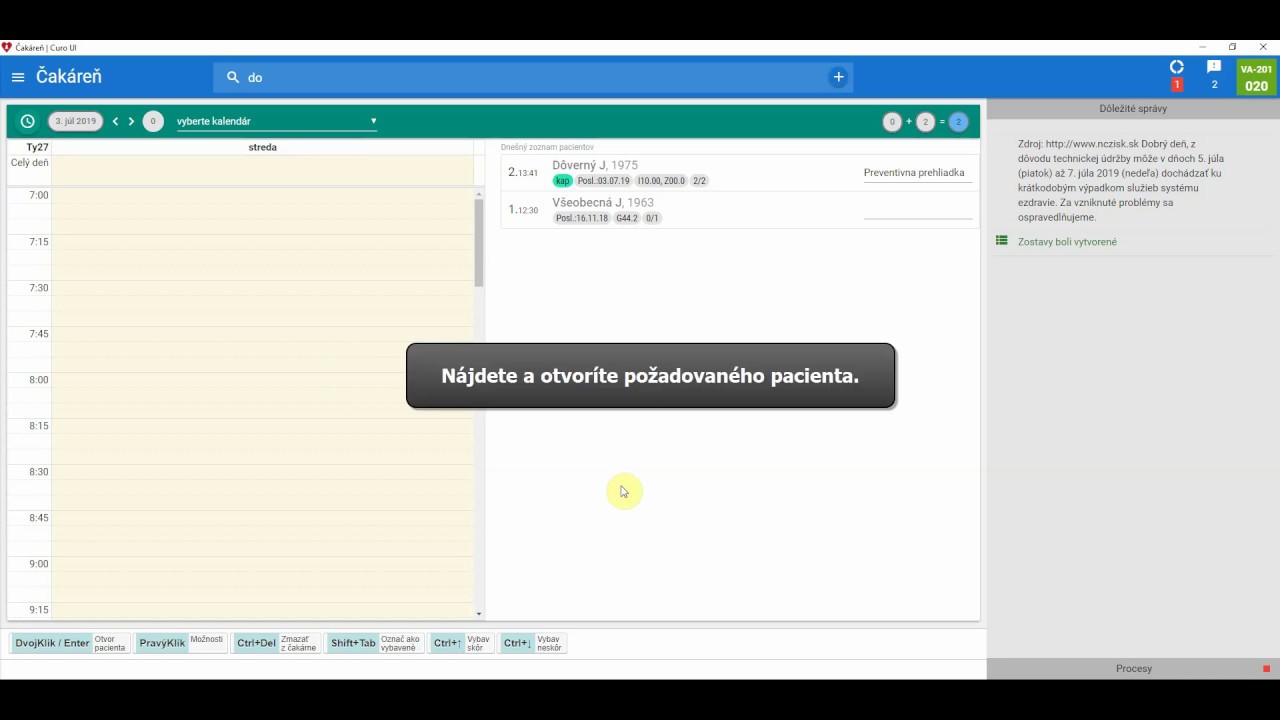Screen dimensions: 1280x720
Task: Click diagnosis tag 'G44.2'
Action: [627, 218]
